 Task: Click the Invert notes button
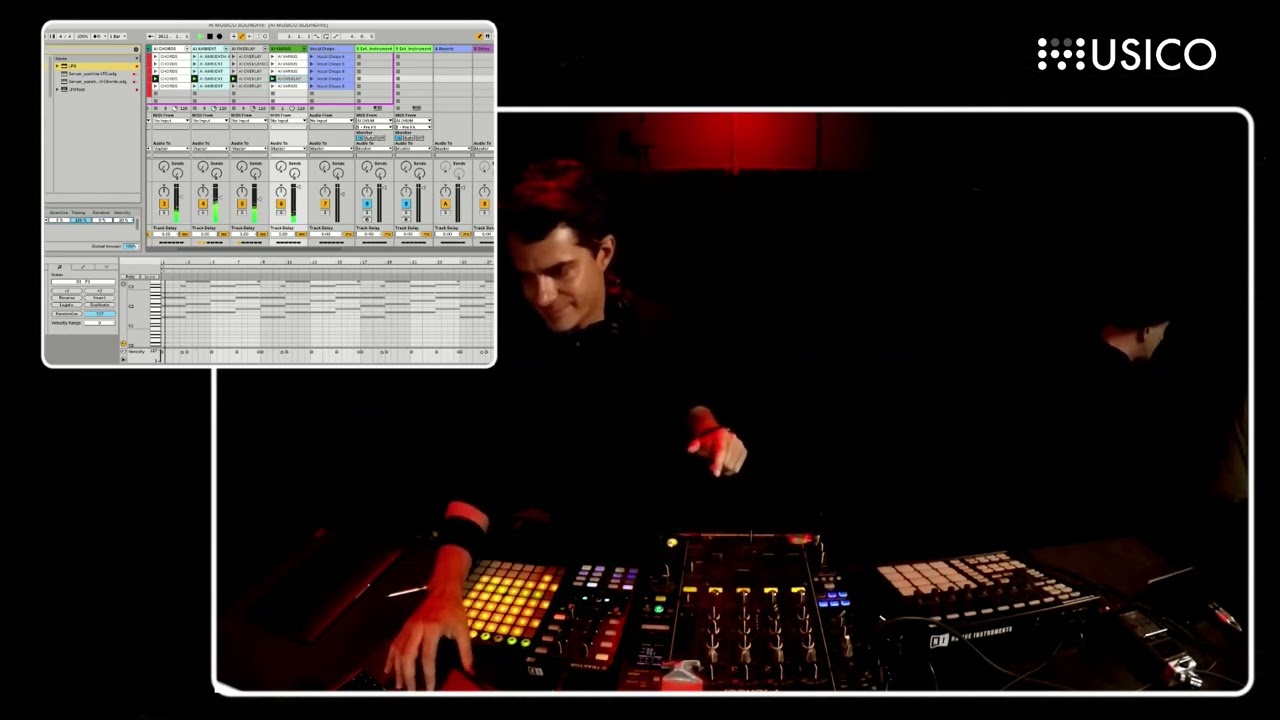tap(100, 298)
